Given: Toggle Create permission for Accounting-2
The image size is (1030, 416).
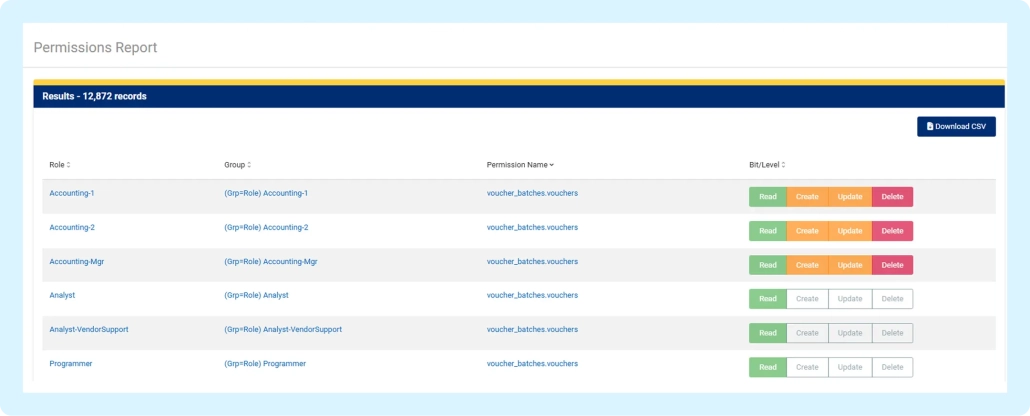Looking at the screenshot, I should click(807, 231).
